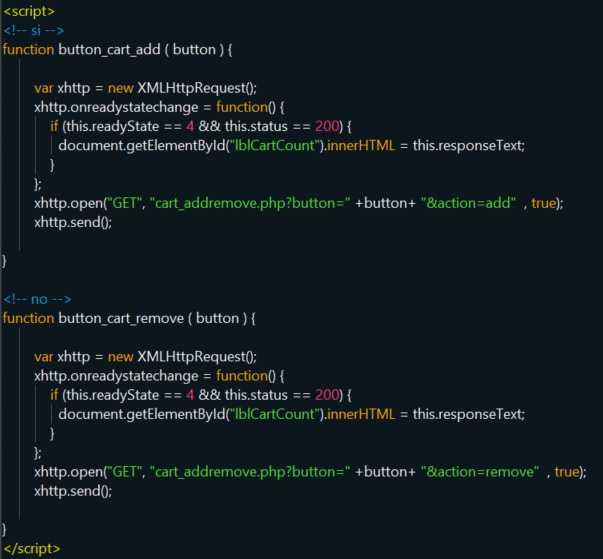Image resolution: width=603 pixels, height=559 pixels.
Task: Click 'function' keyword before button_cart_add
Action: (x=28, y=50)
